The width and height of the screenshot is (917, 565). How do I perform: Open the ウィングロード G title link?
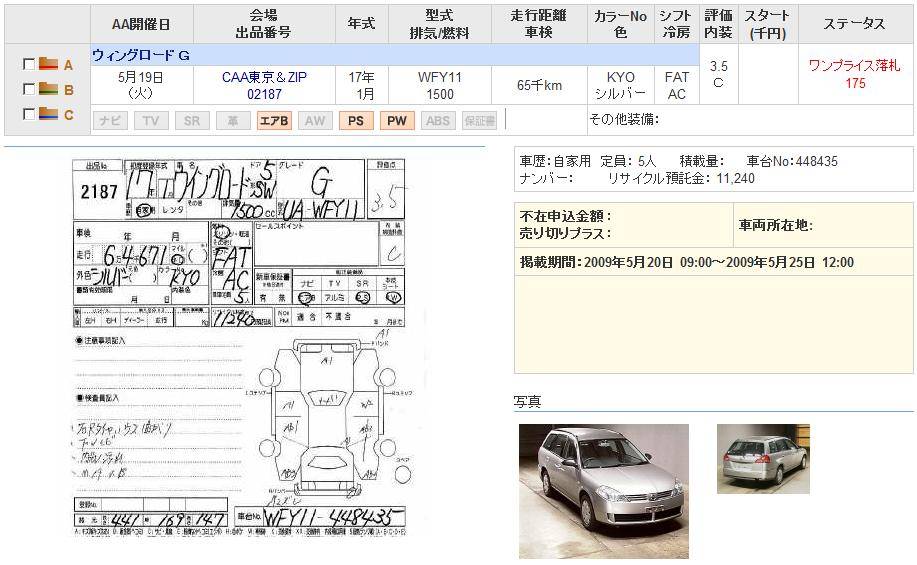tap(140, 56)
